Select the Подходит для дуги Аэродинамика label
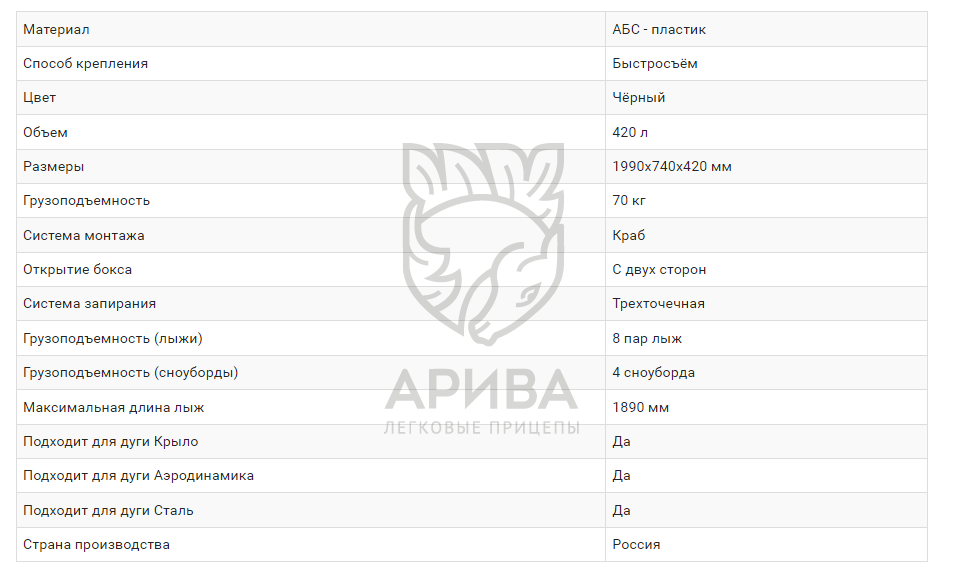Screen dimensions: 964x580 (138, 476)
